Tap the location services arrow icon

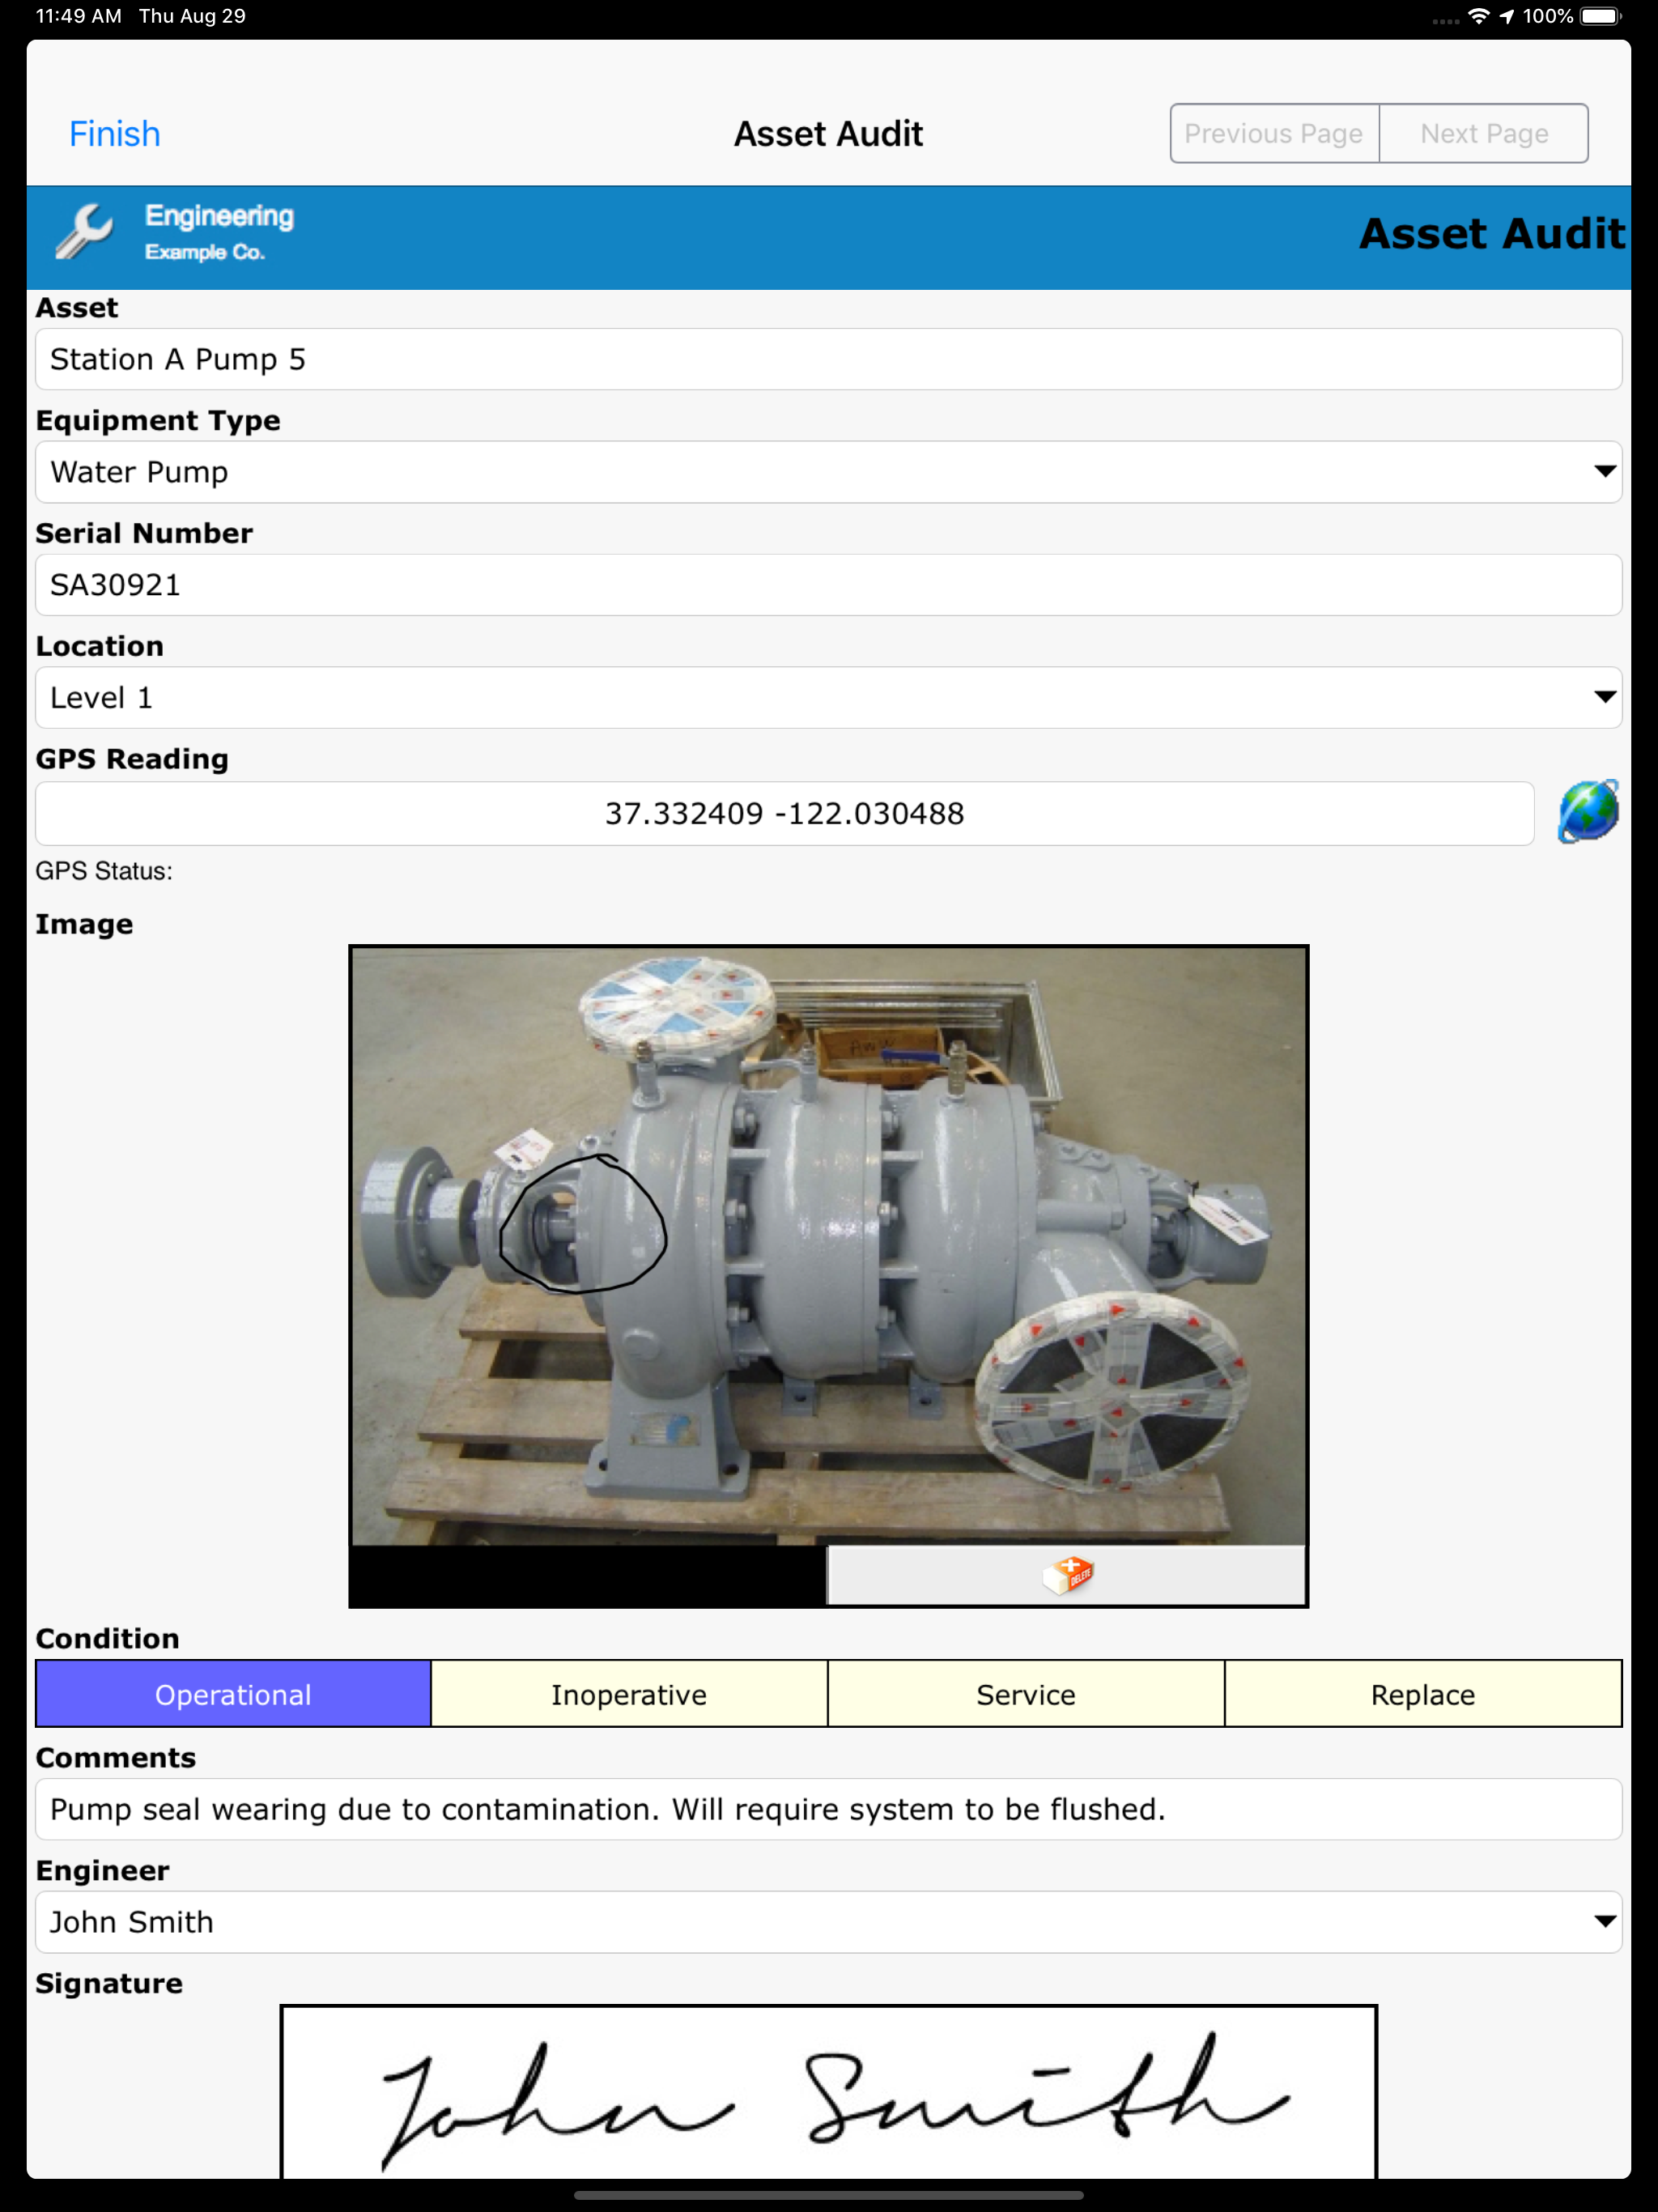pyautogui.click(x=1507, y=16)
